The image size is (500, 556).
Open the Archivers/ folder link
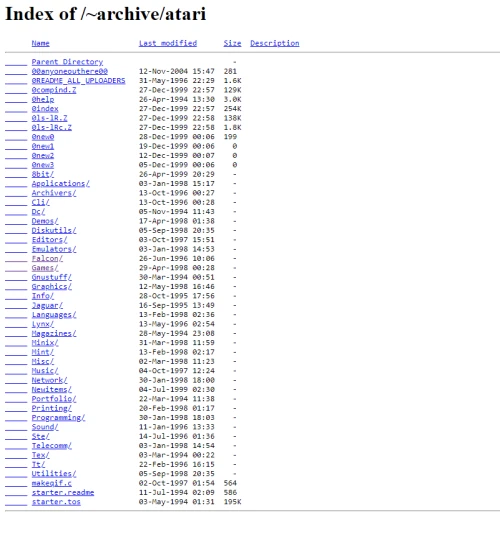[x=54, y=193]
